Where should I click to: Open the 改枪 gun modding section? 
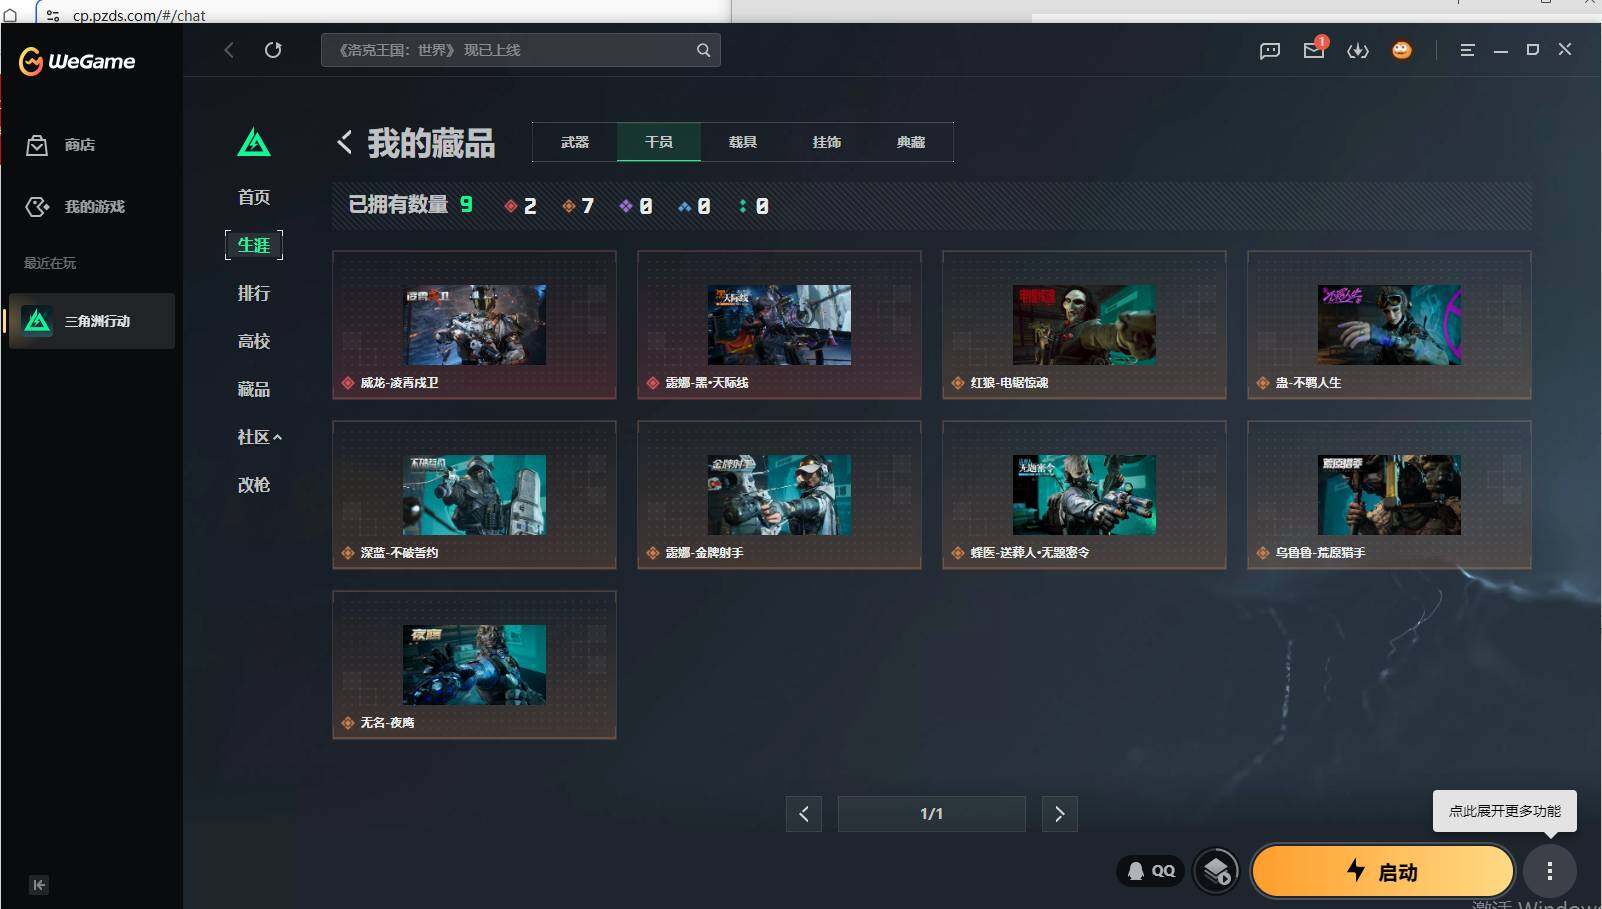[254, 485]
